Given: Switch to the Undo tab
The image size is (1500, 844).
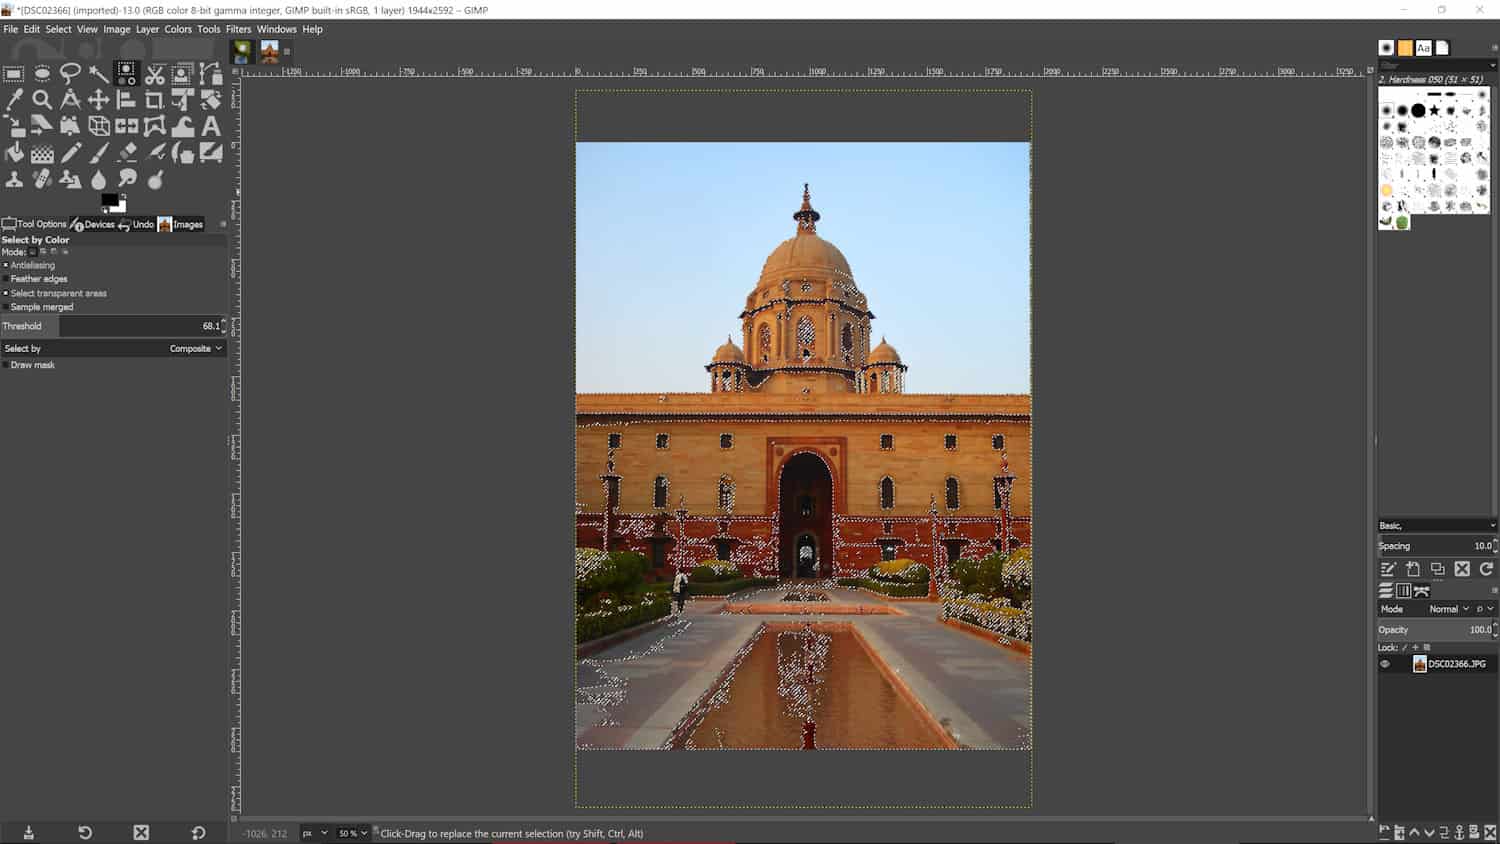Looking at the screenshot, I should point(136,224).
